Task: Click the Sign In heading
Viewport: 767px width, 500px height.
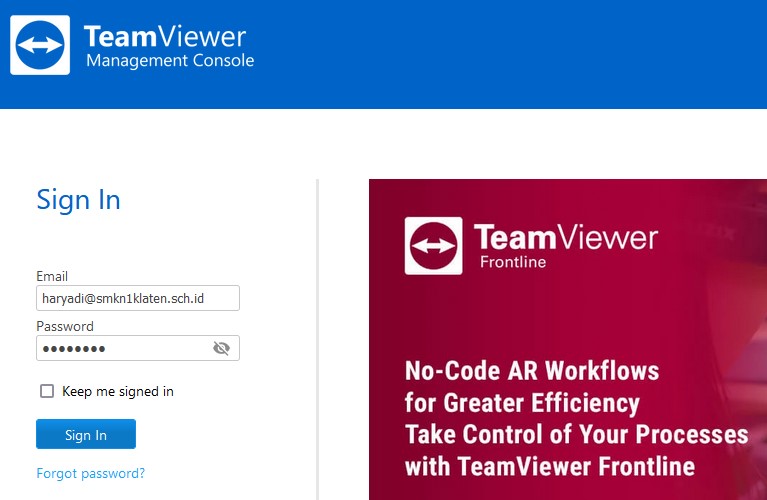Action: [78, 200]
